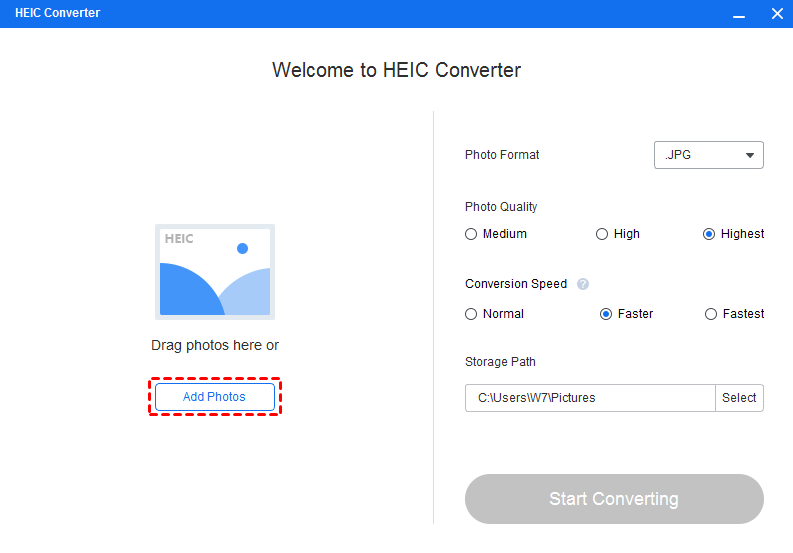This screenshot has height=553, width=793.
Task: Set conversion speed to Normal
Action: pyautogui.click(x=472, y=314)
